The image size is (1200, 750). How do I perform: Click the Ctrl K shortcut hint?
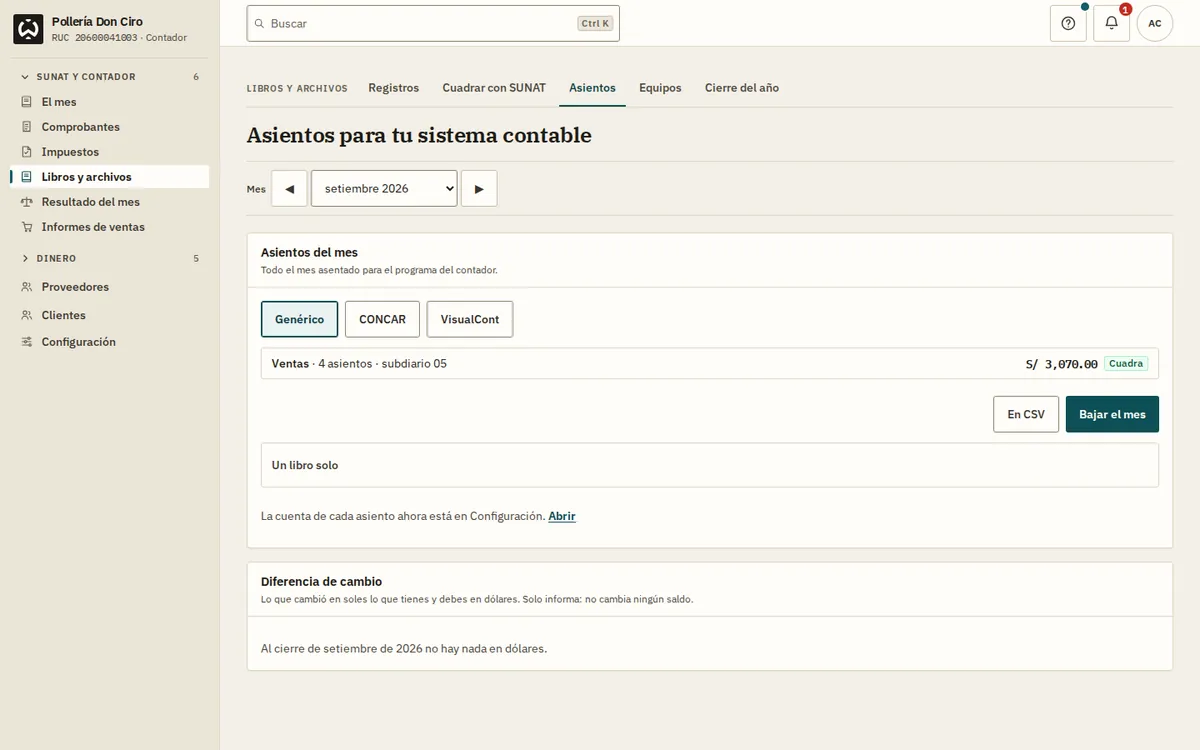(595, 23)
